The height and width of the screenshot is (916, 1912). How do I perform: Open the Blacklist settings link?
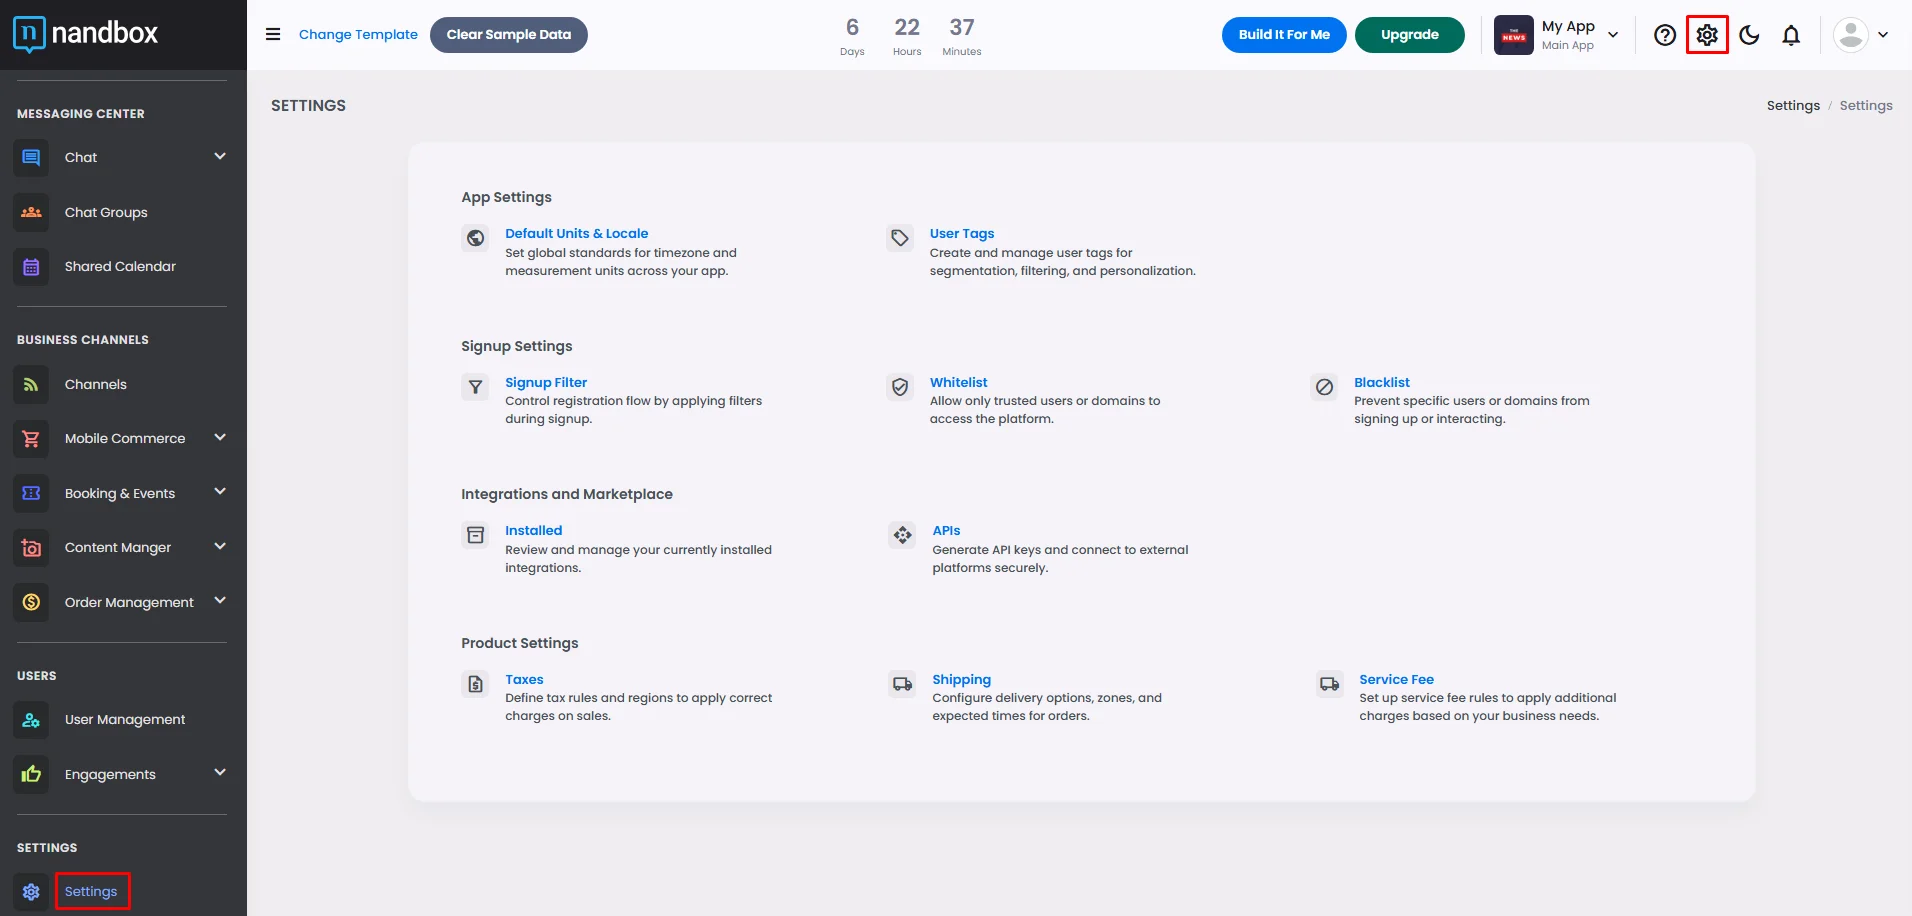point(1381,382)
